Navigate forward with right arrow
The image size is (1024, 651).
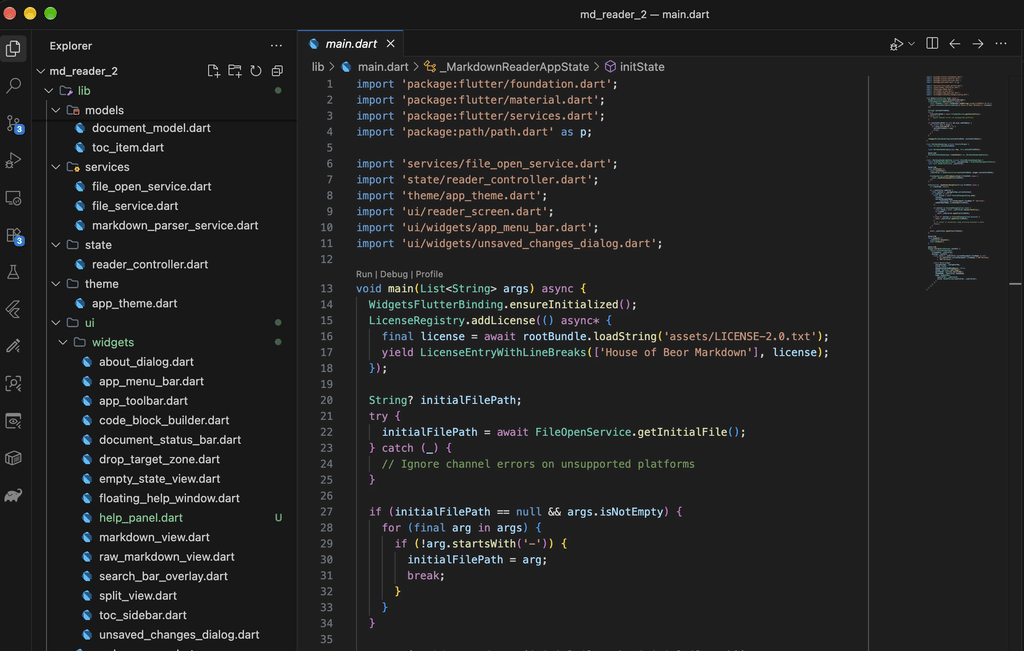click(978, 44)
